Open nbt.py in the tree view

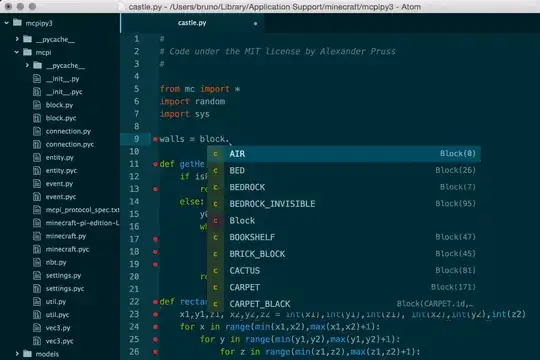56,262
